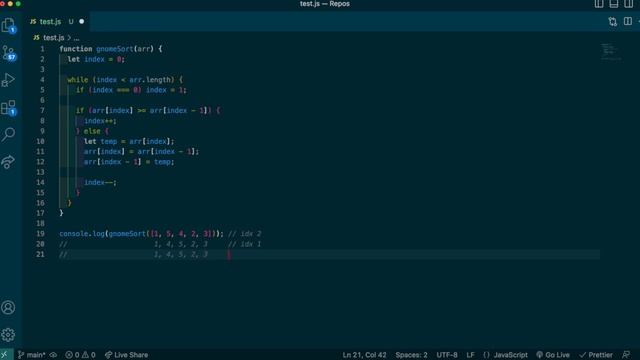Change encoding via UTF-8

447,355
